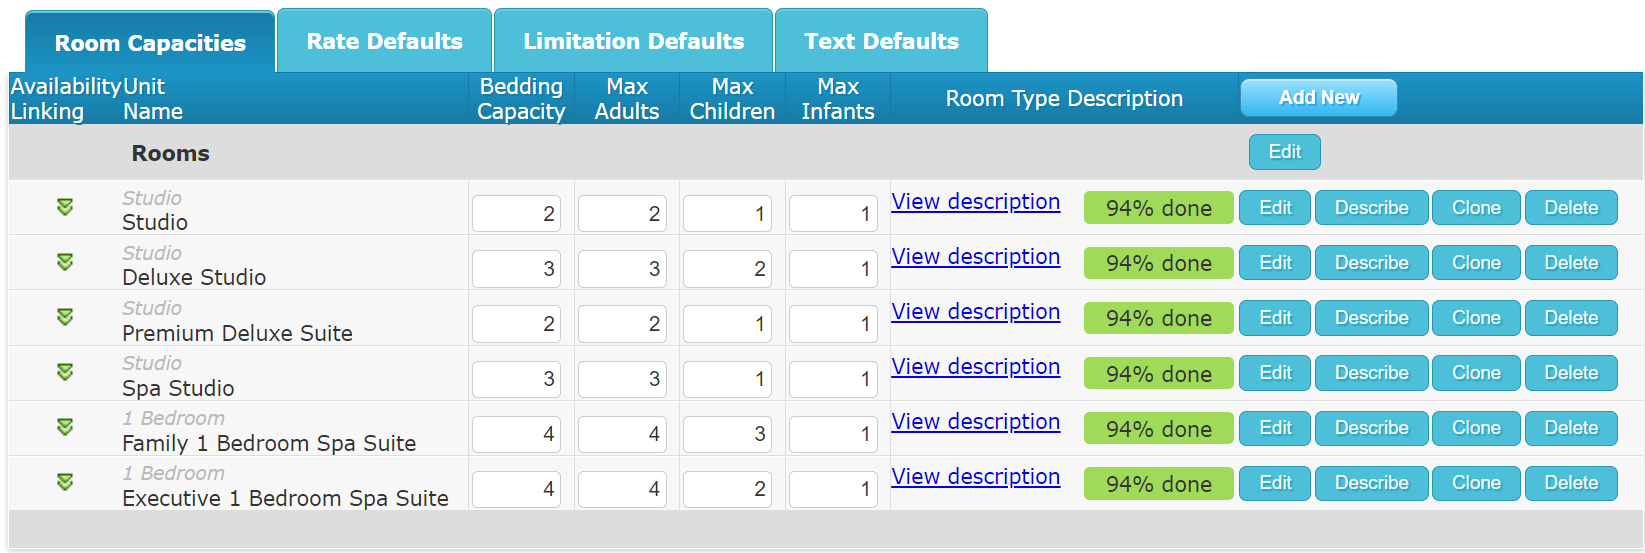This screenshot has width=1645, height=553.
Task: Open View description link for Deluxe Studio
Action: coord(976,257)
